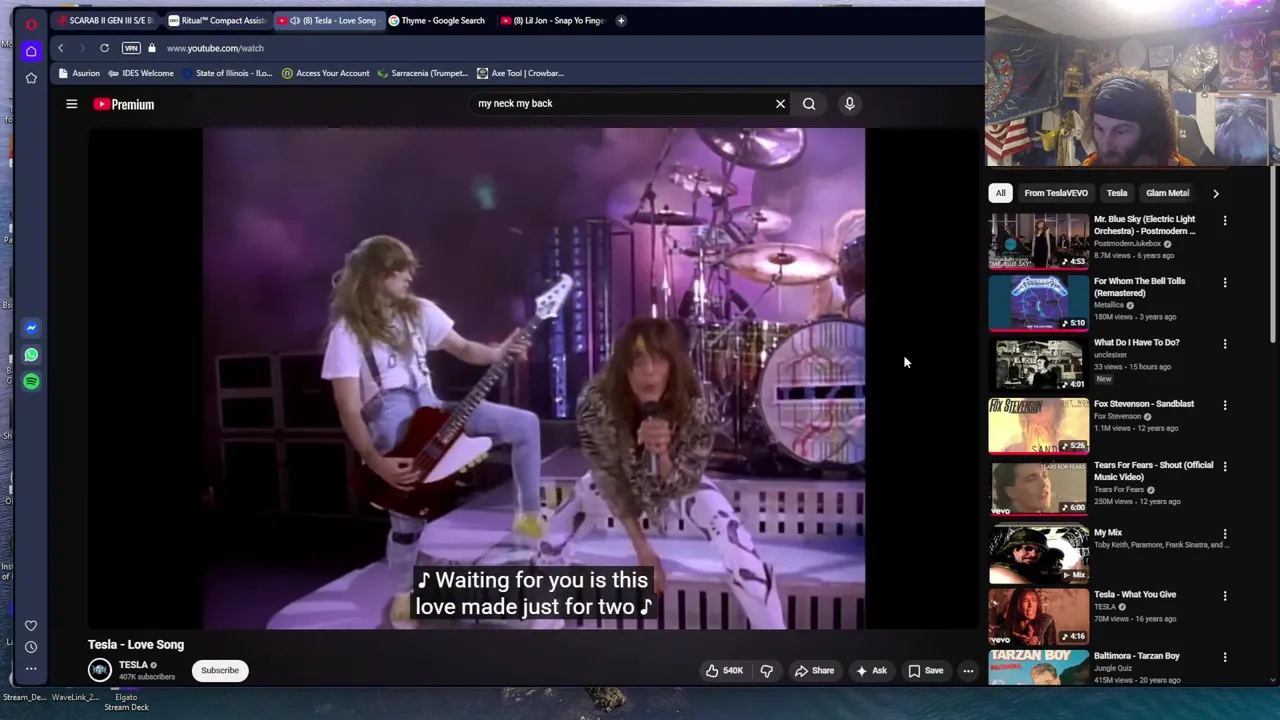Switch to Ritual Compact Assist tab
The height and width of the screenshot is (720, 1280).
coord(217,20)
